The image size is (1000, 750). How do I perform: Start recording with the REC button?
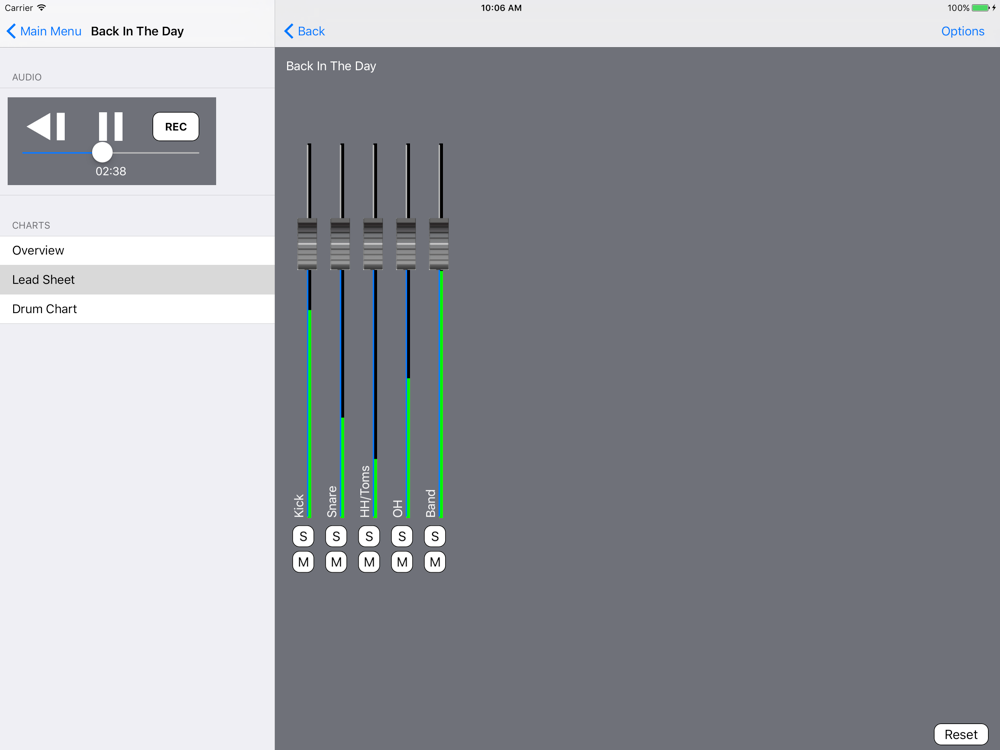[176, 127]
